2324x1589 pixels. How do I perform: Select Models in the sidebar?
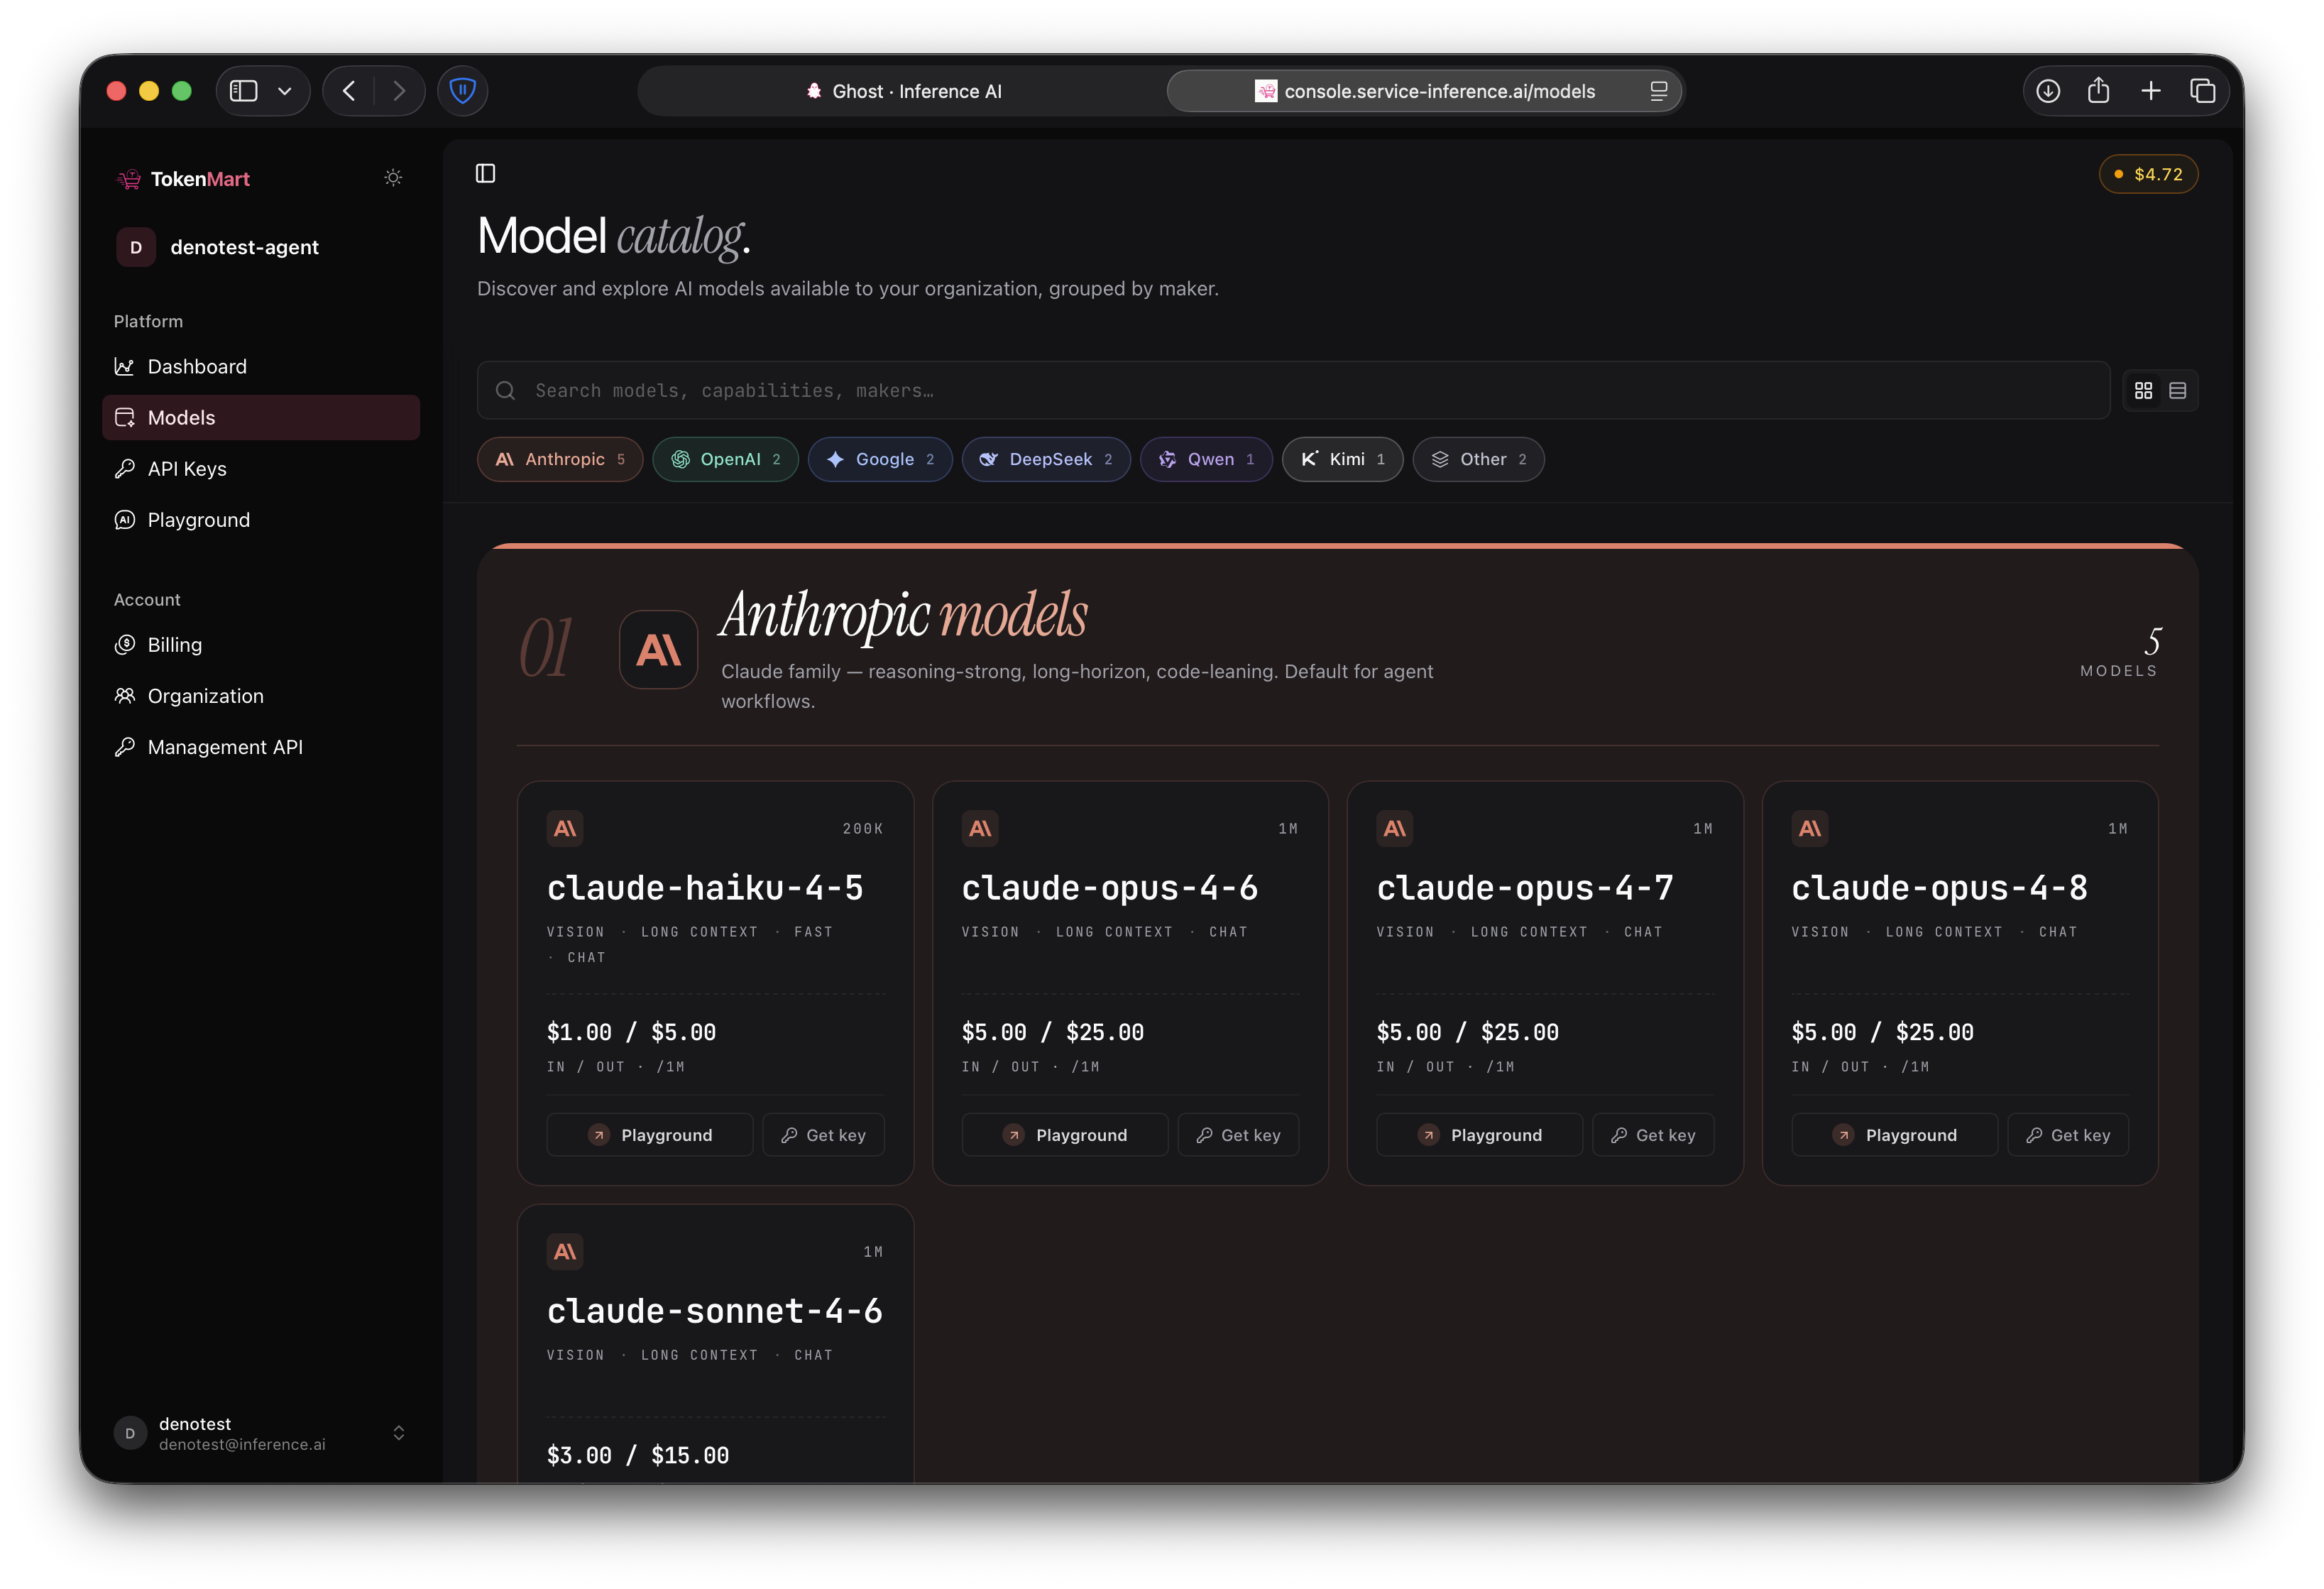tap(261, 418)
